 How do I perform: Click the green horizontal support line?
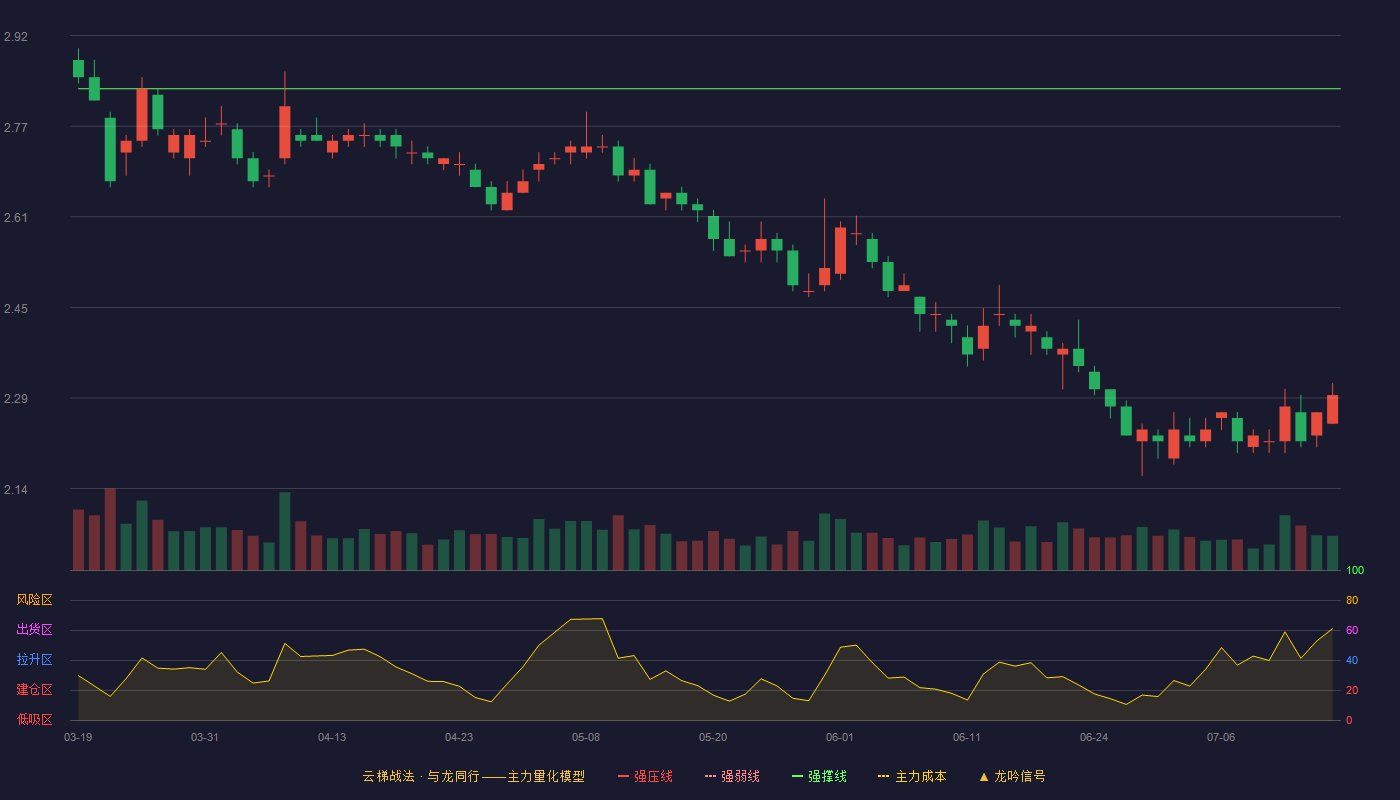(709, 89)
